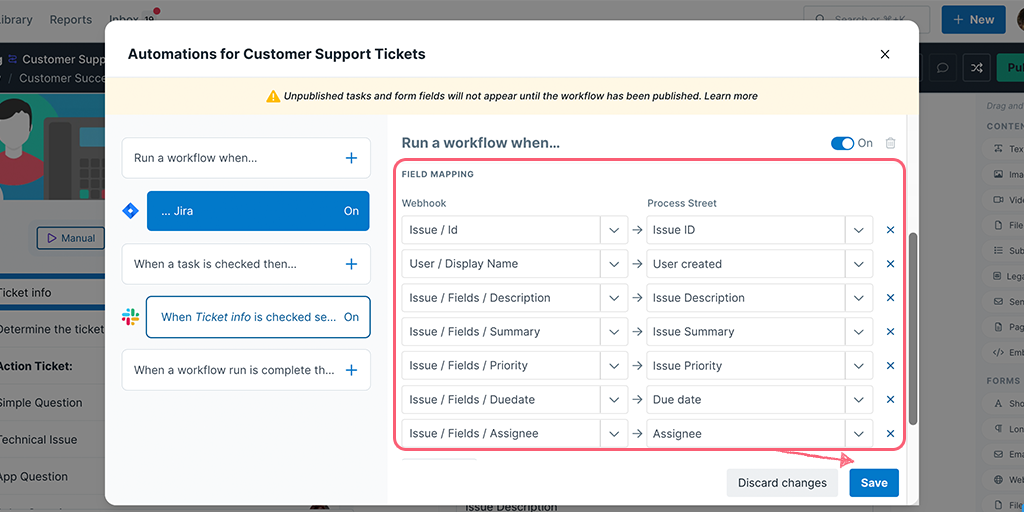Open the Process Street dropdown for Issue ID
The height and width of the screenshot is (512, 1024).
click(859, 230)
